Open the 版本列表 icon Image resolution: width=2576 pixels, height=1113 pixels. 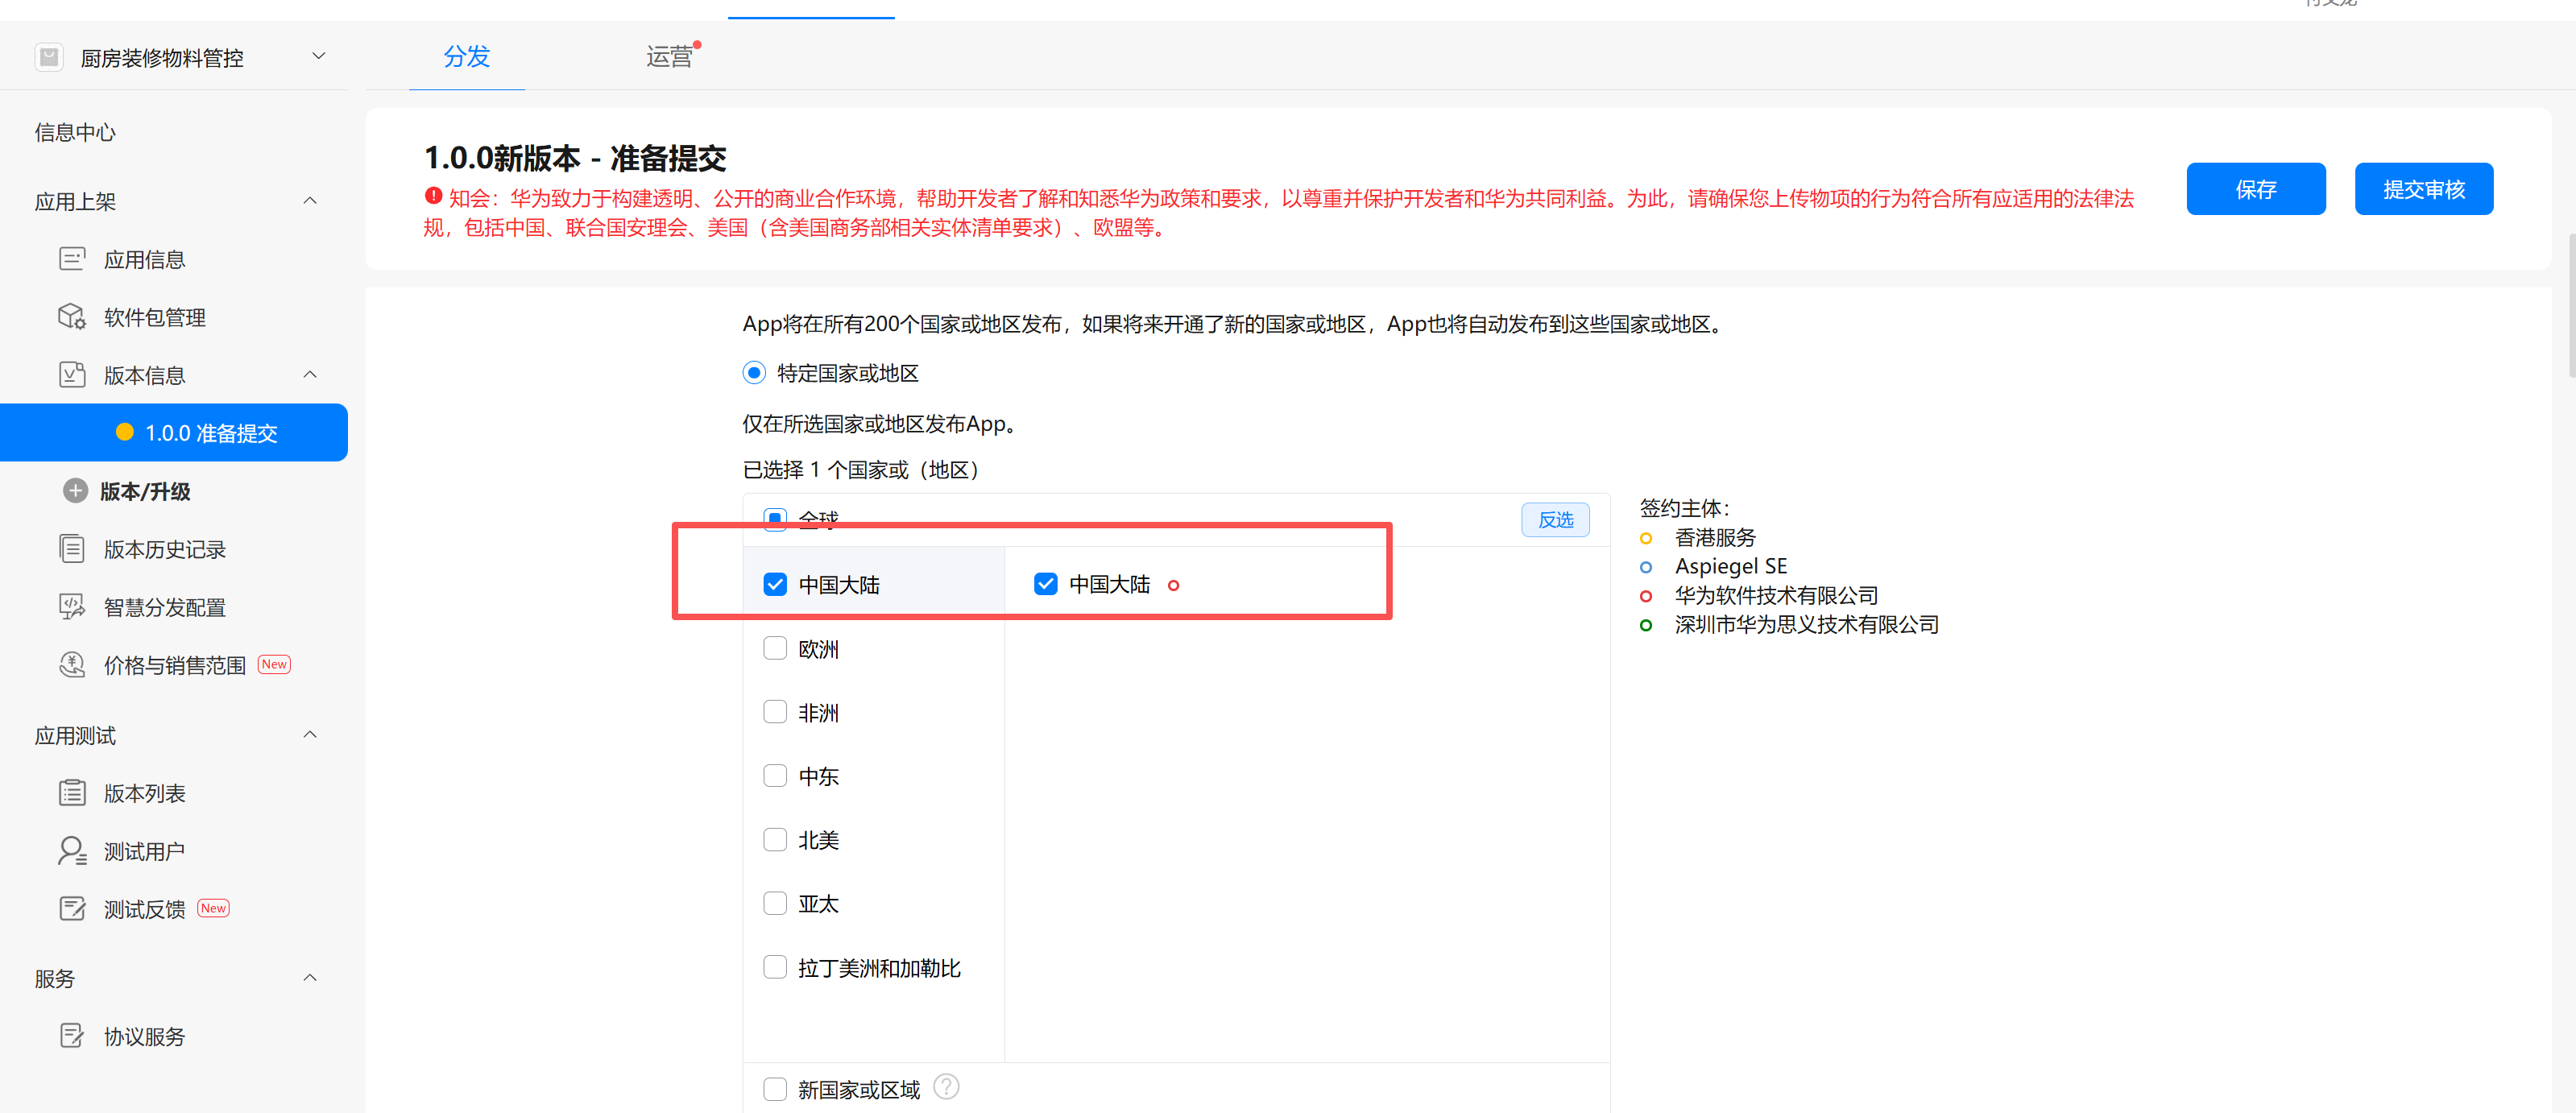(x=72, y=793)
